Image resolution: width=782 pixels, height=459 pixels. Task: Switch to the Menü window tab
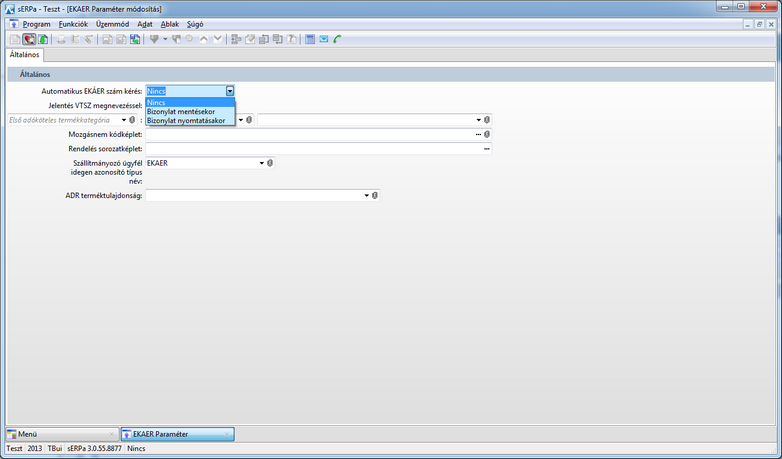(62, 434)
